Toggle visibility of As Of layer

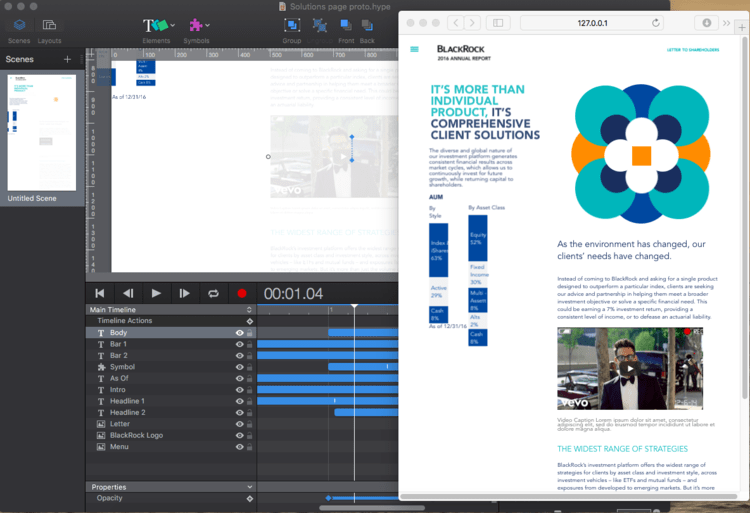point(240,379)
